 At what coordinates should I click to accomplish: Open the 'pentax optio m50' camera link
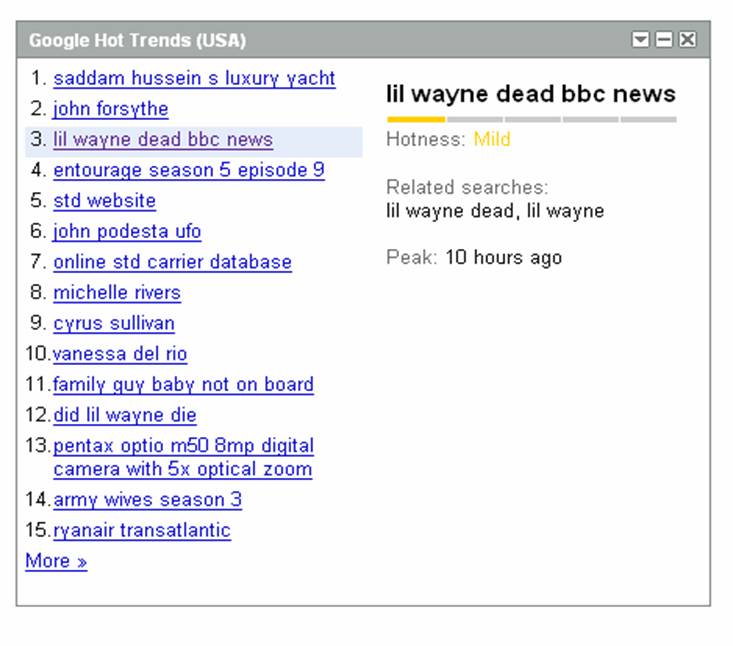click(x=183, y=458)
